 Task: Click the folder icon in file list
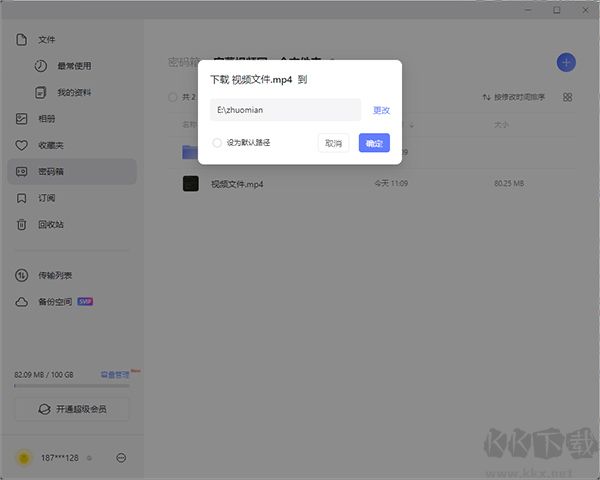tap(189, 152)
